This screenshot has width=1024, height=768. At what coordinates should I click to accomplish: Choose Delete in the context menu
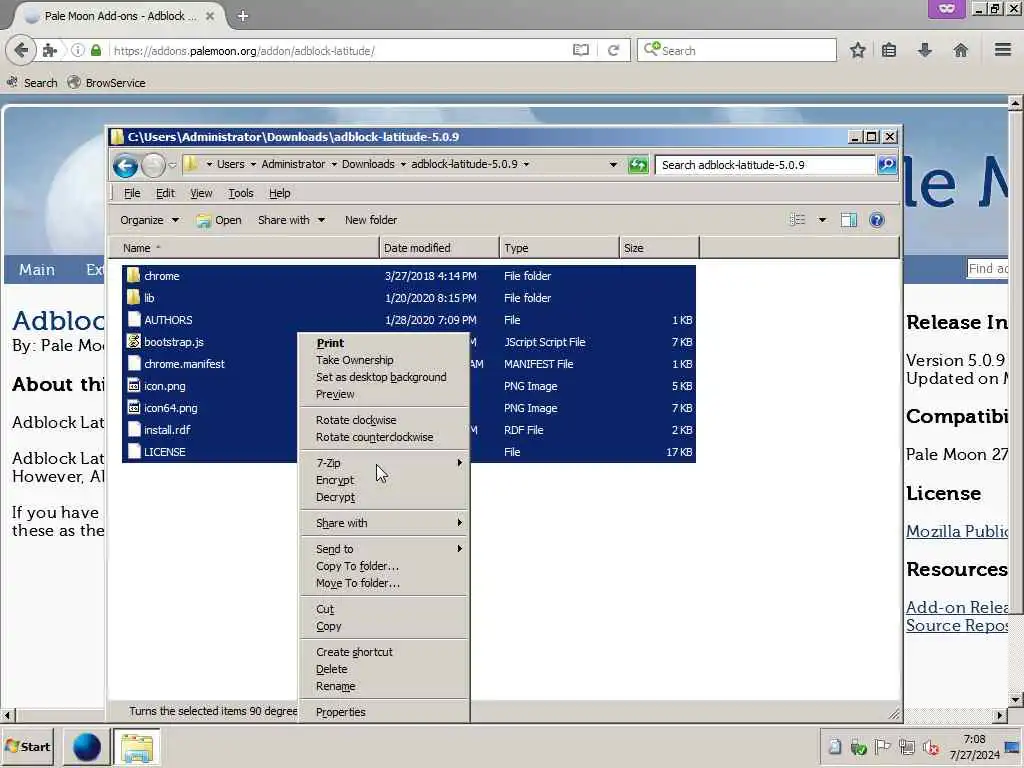coord(384,669)
